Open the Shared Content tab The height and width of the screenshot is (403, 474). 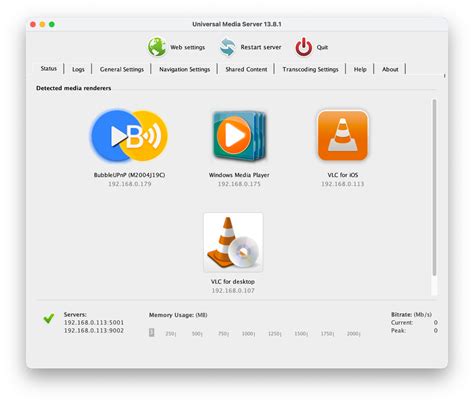246,69
